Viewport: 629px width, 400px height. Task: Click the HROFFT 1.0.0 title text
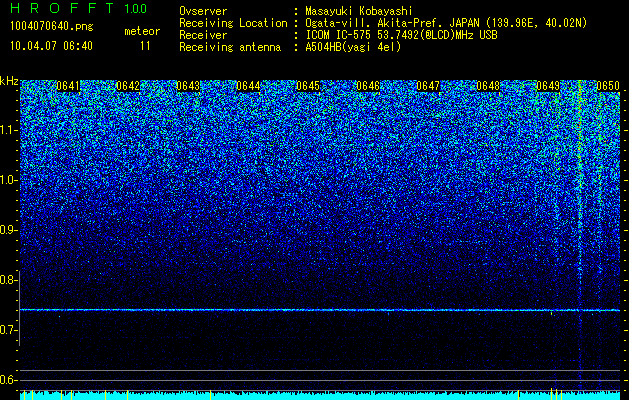coord(79,8)
